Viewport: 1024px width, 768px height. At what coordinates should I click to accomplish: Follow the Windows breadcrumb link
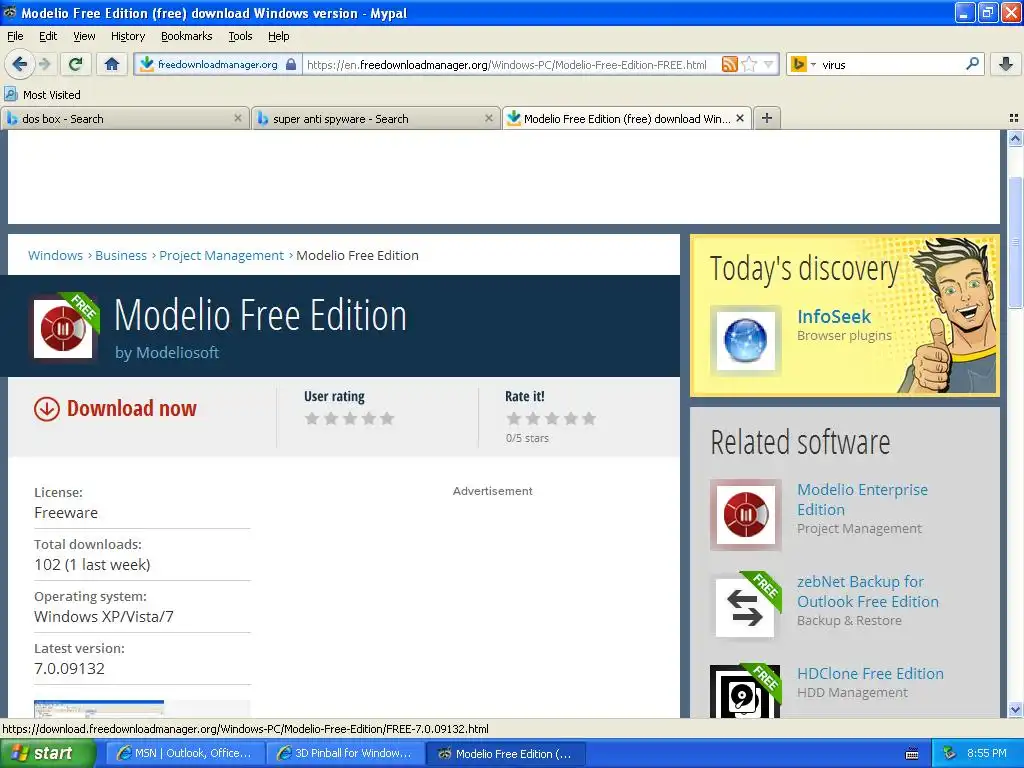(x=56, y=255)
